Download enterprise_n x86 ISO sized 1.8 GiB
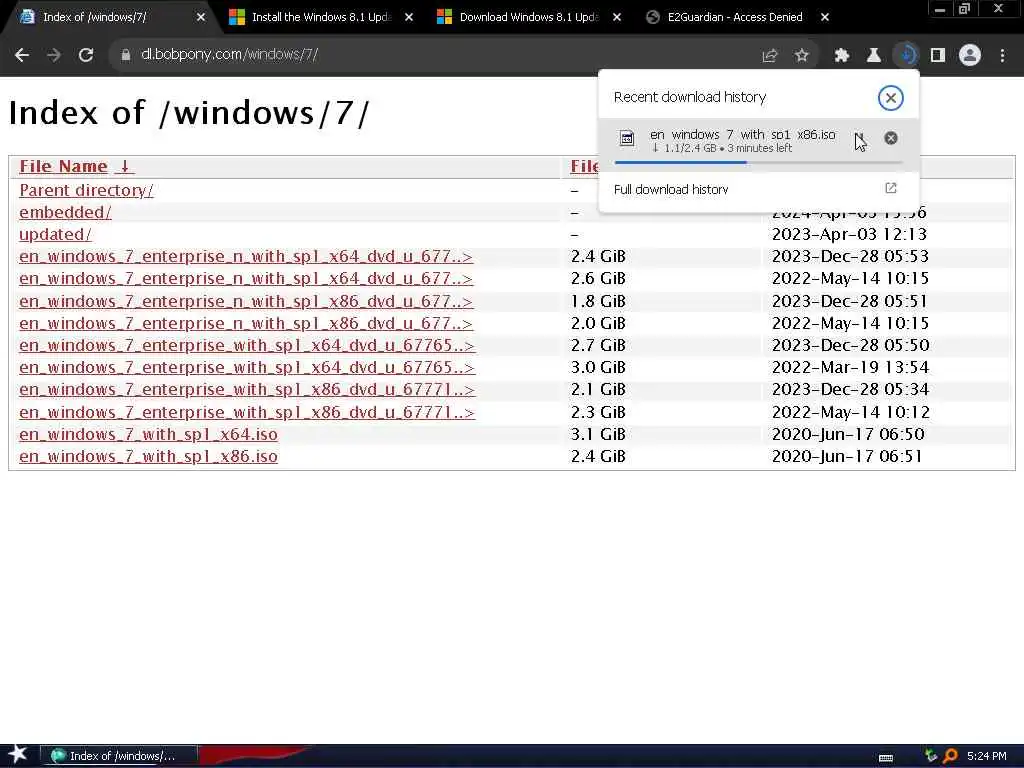Viewport: 1024px width, 768px height. click(246, 301)
